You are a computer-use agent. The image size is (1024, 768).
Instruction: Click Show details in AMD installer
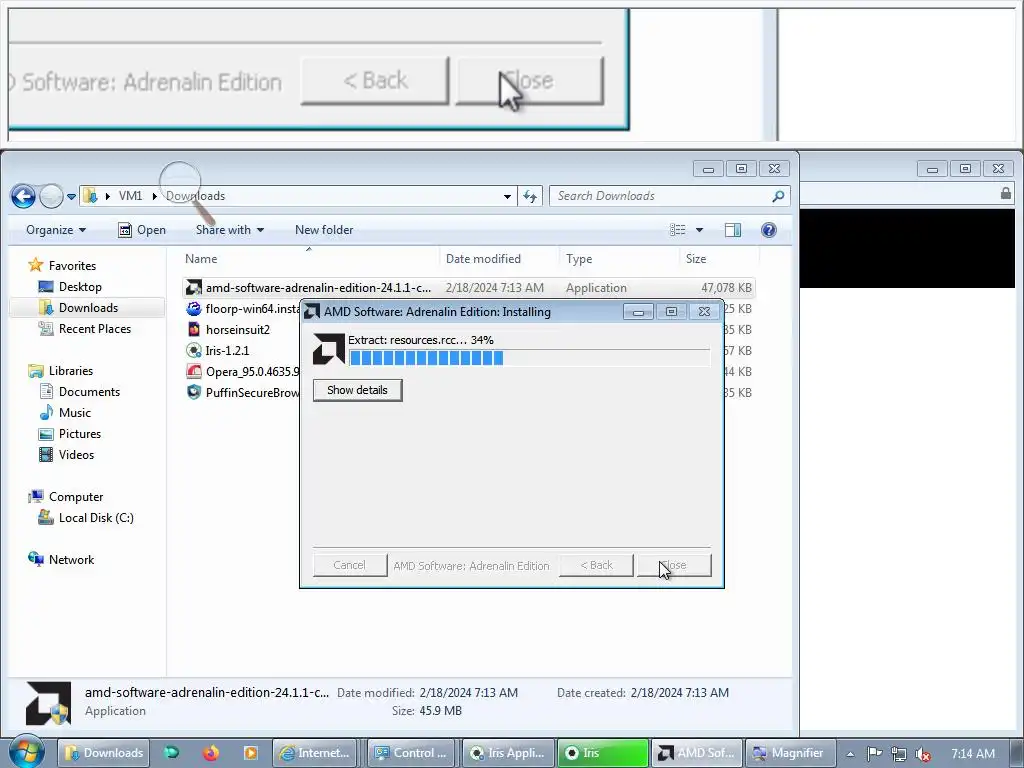coord(357,390)
